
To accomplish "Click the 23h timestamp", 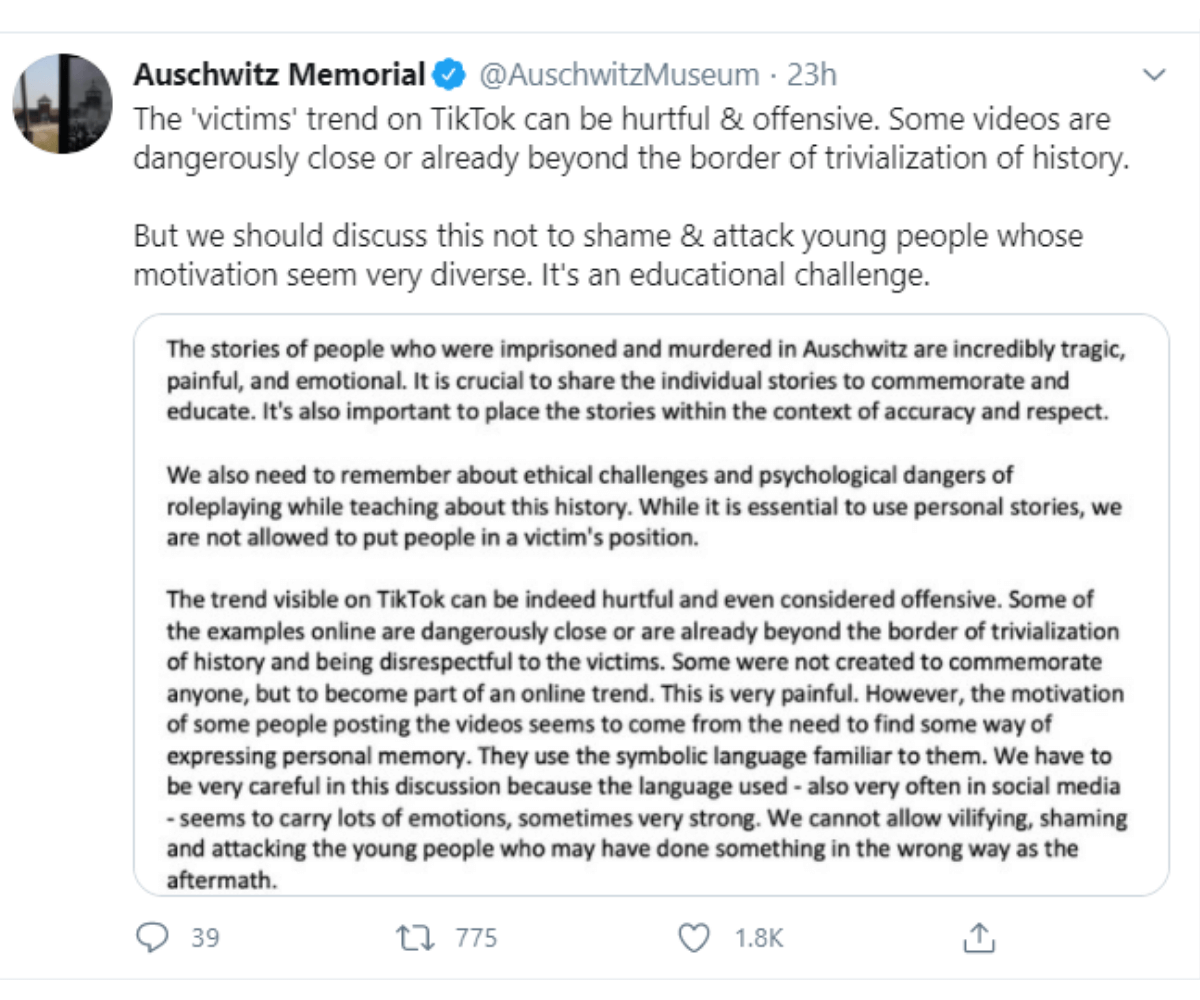I will click(811, 74).
